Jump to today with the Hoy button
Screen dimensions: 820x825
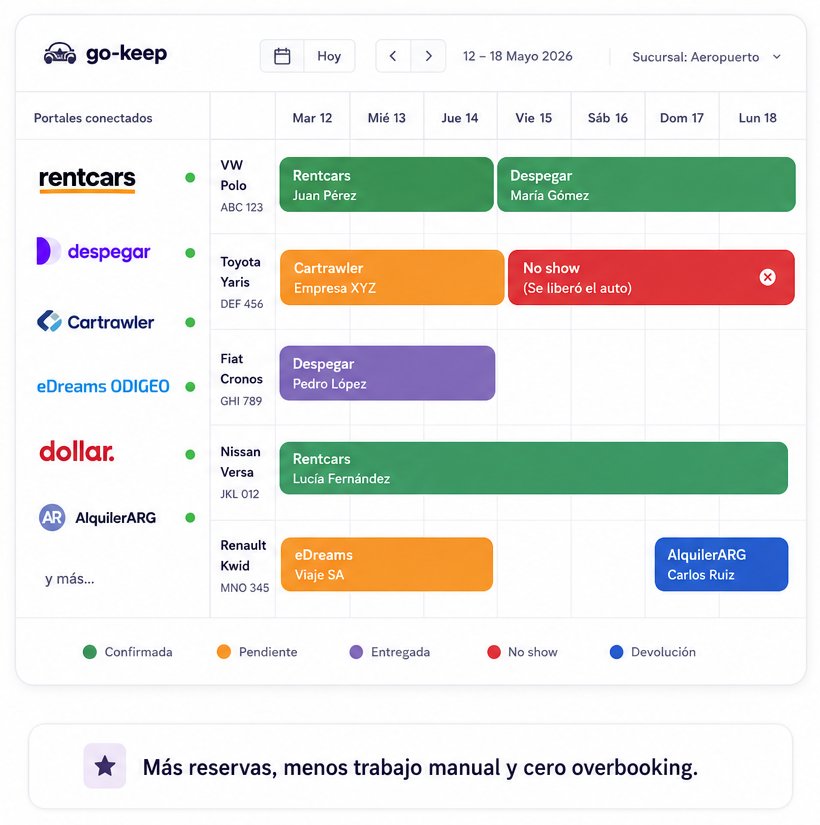pos(329,56)
